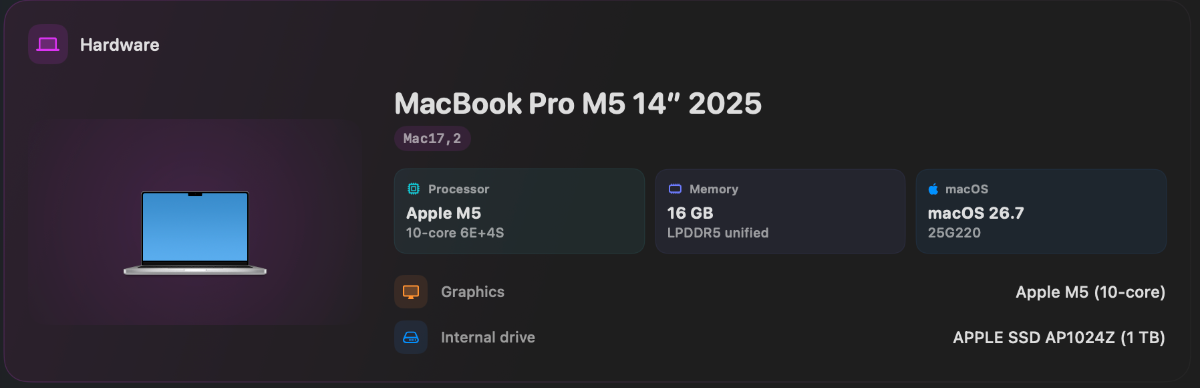The width and height of the screenshot is (1200, 388).
Task: Click the APPLE SSD AP1024Z (1 TB) value
Action: coord(1059,337)
